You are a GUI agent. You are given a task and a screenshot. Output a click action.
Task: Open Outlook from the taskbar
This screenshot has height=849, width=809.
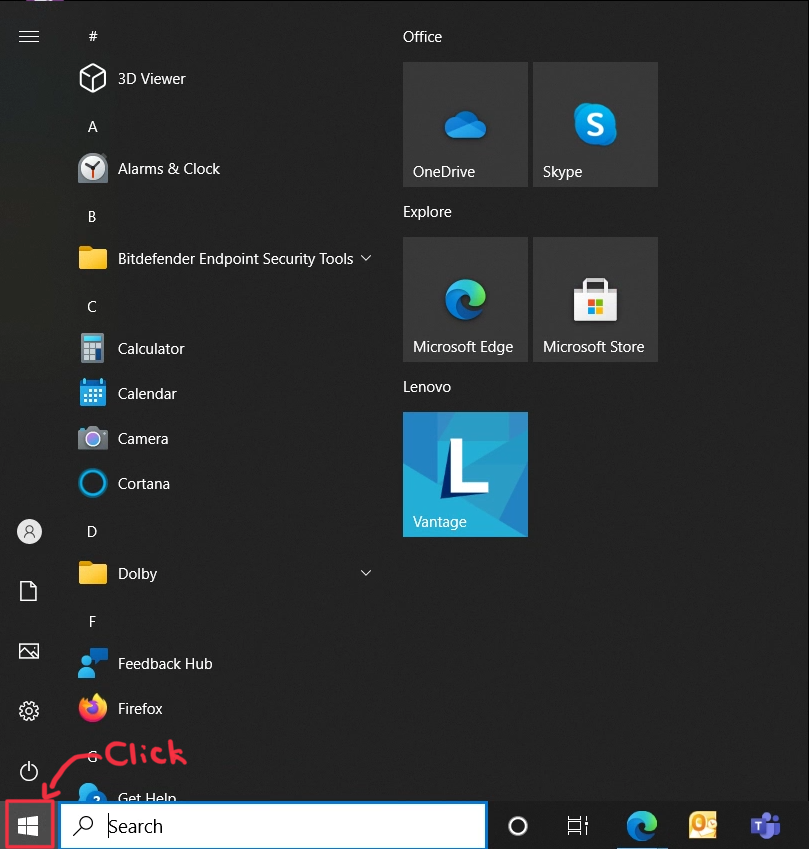point(702,826)
